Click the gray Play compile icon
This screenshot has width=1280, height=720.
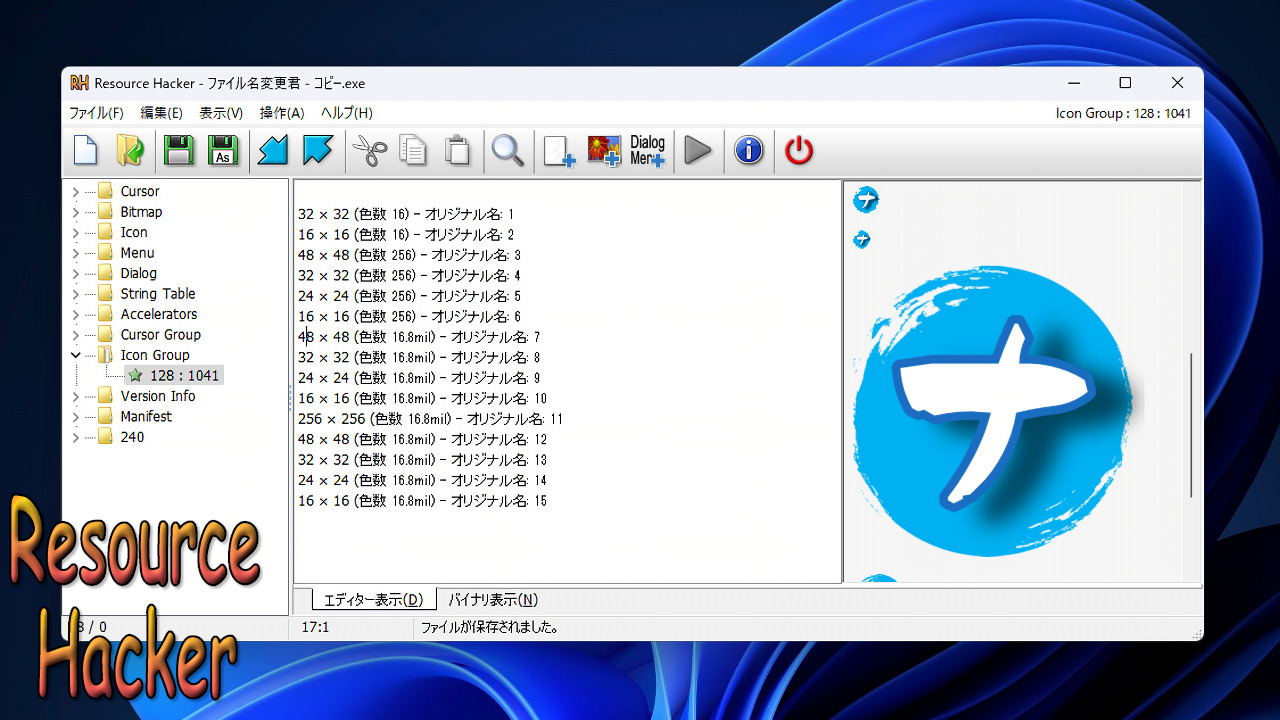[698, 151]
